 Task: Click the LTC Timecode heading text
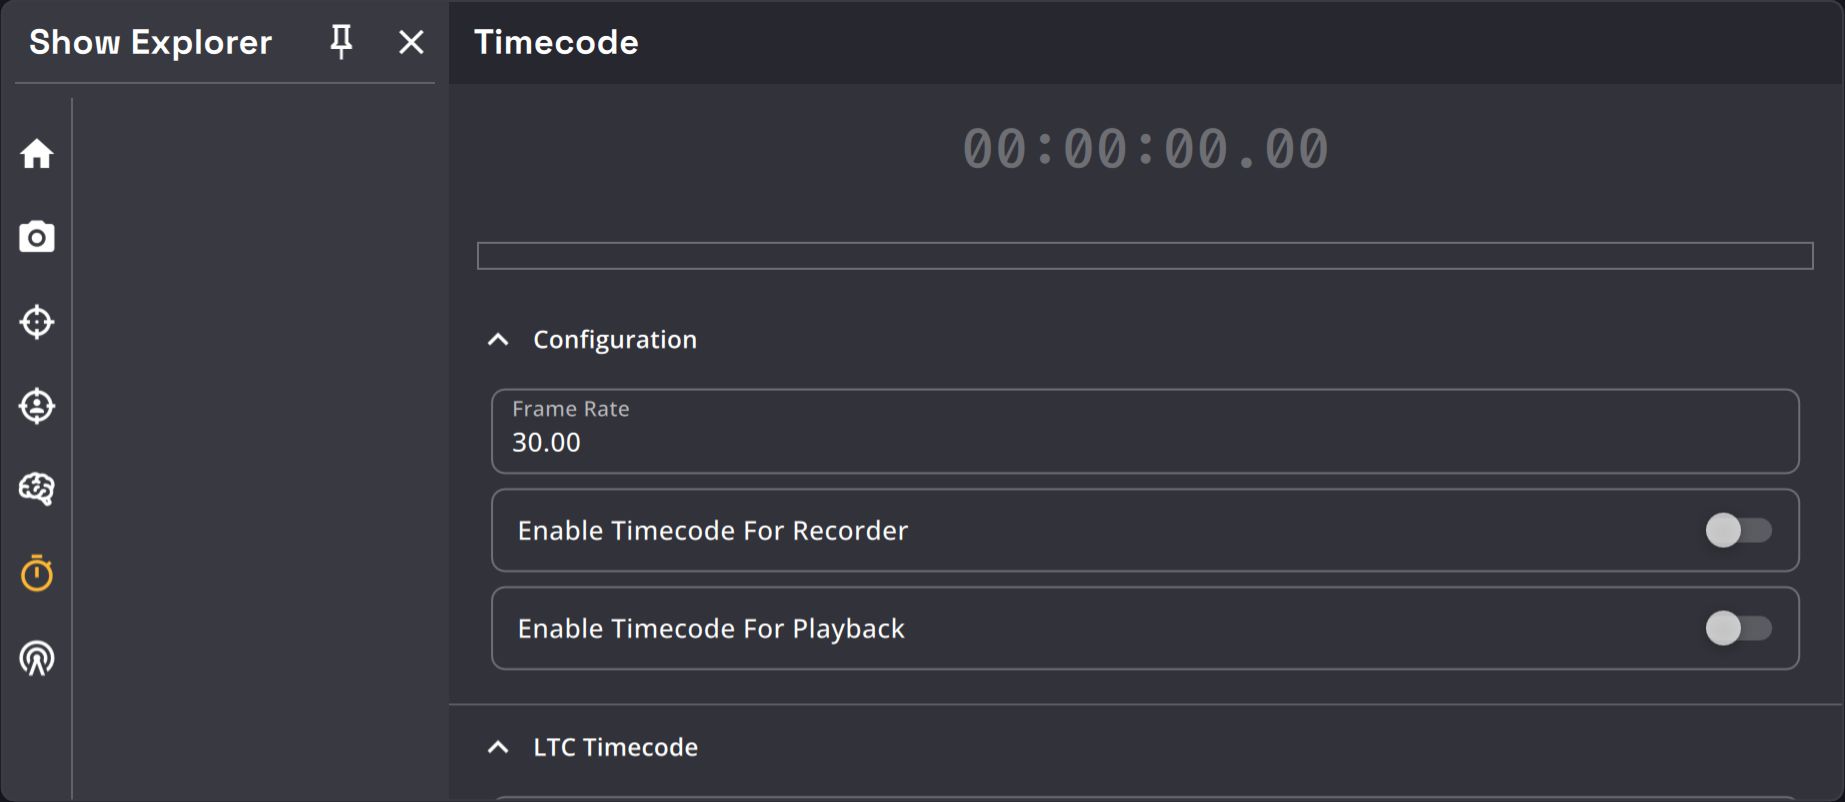pyautogui.click(x=615, y=747)
